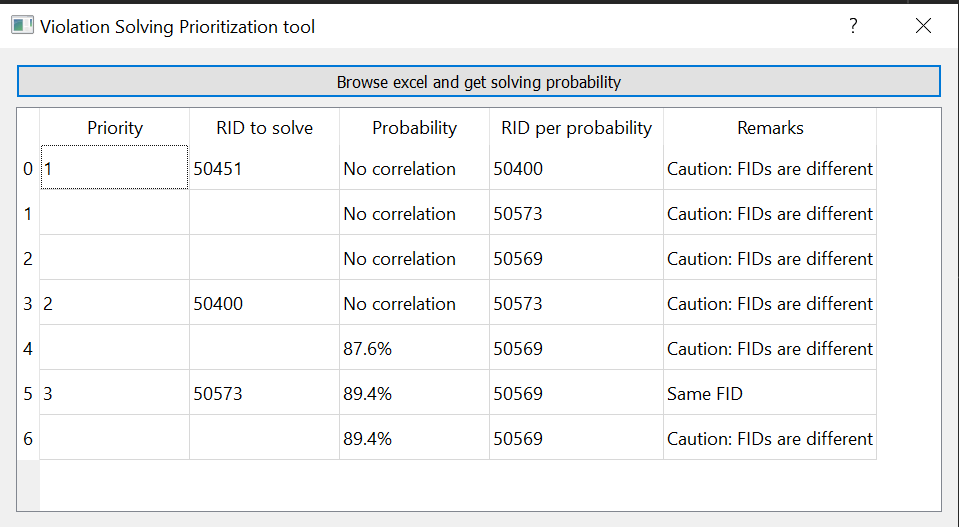Click Priority cell containing 2
This screenshot has height=527, width=959.
114,303
